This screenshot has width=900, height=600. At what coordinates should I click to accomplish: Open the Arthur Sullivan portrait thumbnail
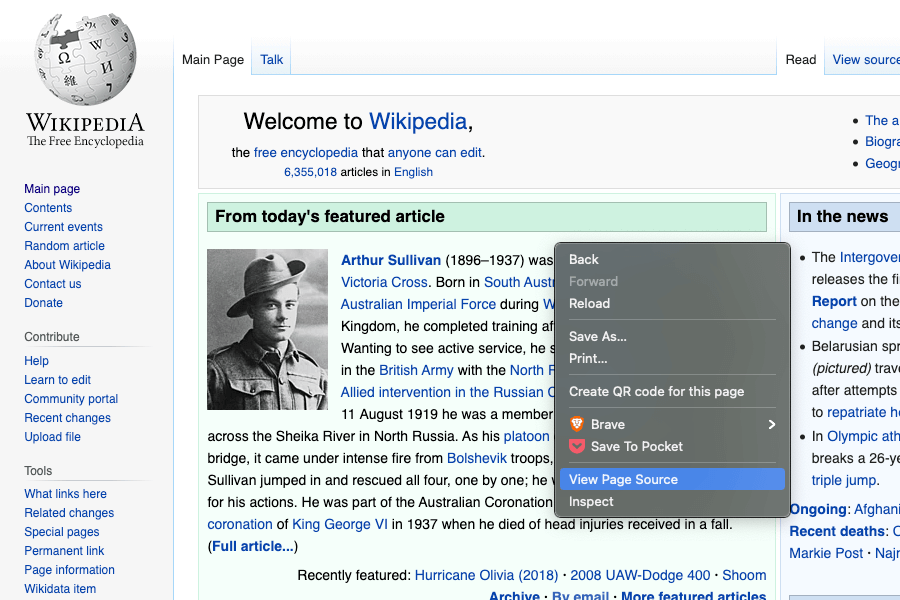(x=267, y=329)
